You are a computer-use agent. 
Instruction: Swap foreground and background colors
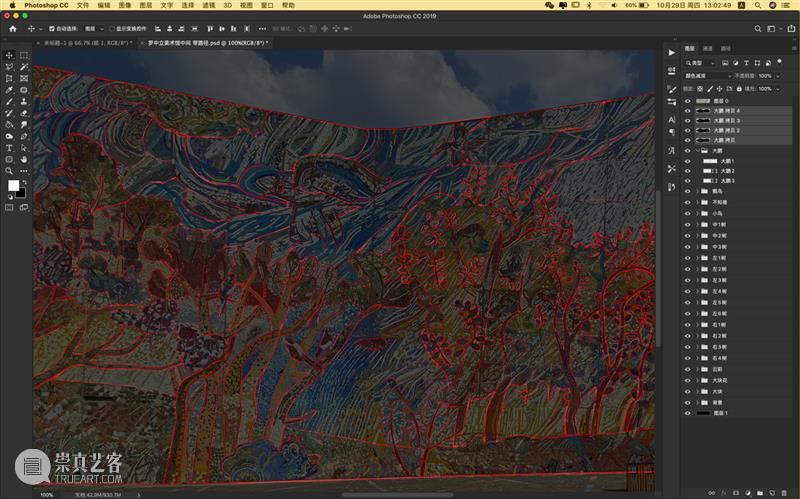click(x=24, y=182)
